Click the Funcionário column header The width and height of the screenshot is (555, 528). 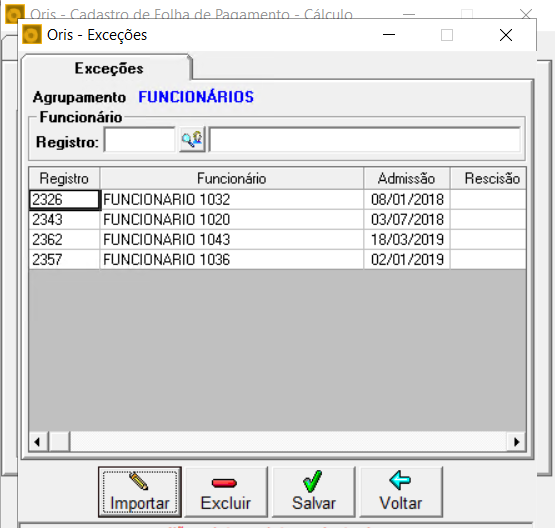(232, 178)
